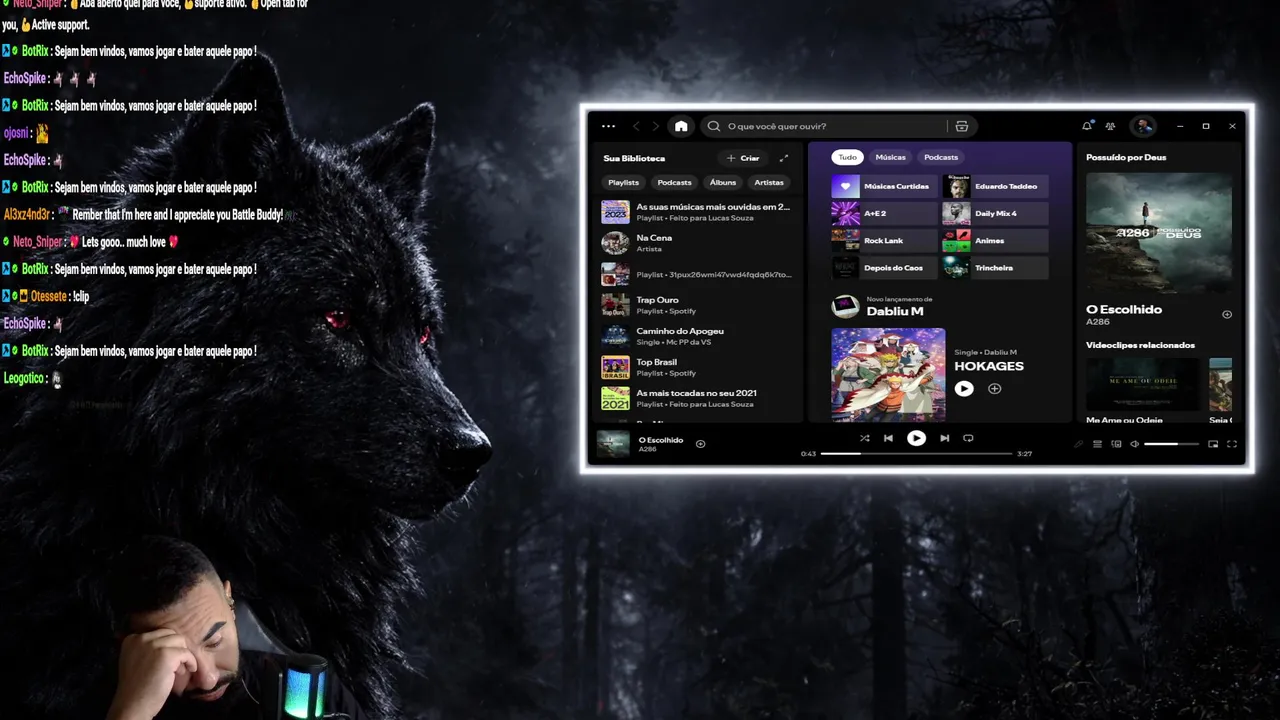Open Possuído por Deus panel title
The image size is (1280, 720).
coord(1126,157)
